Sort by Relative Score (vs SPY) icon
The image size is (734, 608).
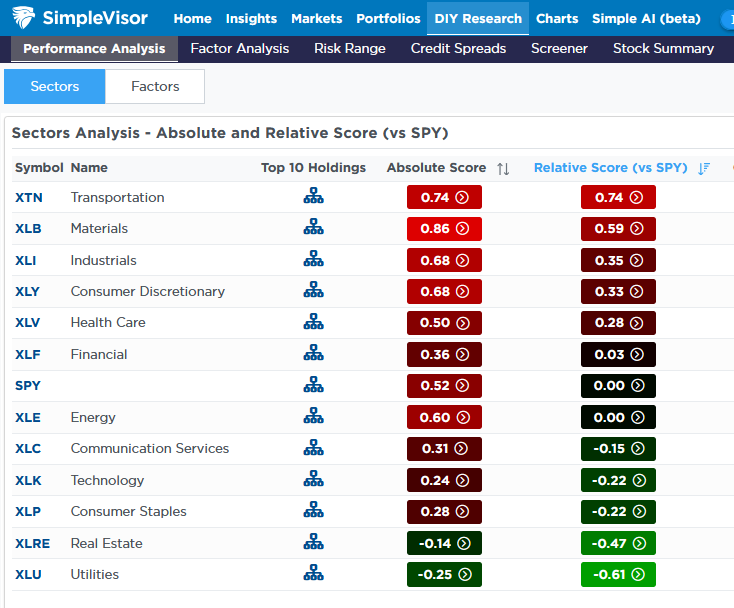coord(704,169)
